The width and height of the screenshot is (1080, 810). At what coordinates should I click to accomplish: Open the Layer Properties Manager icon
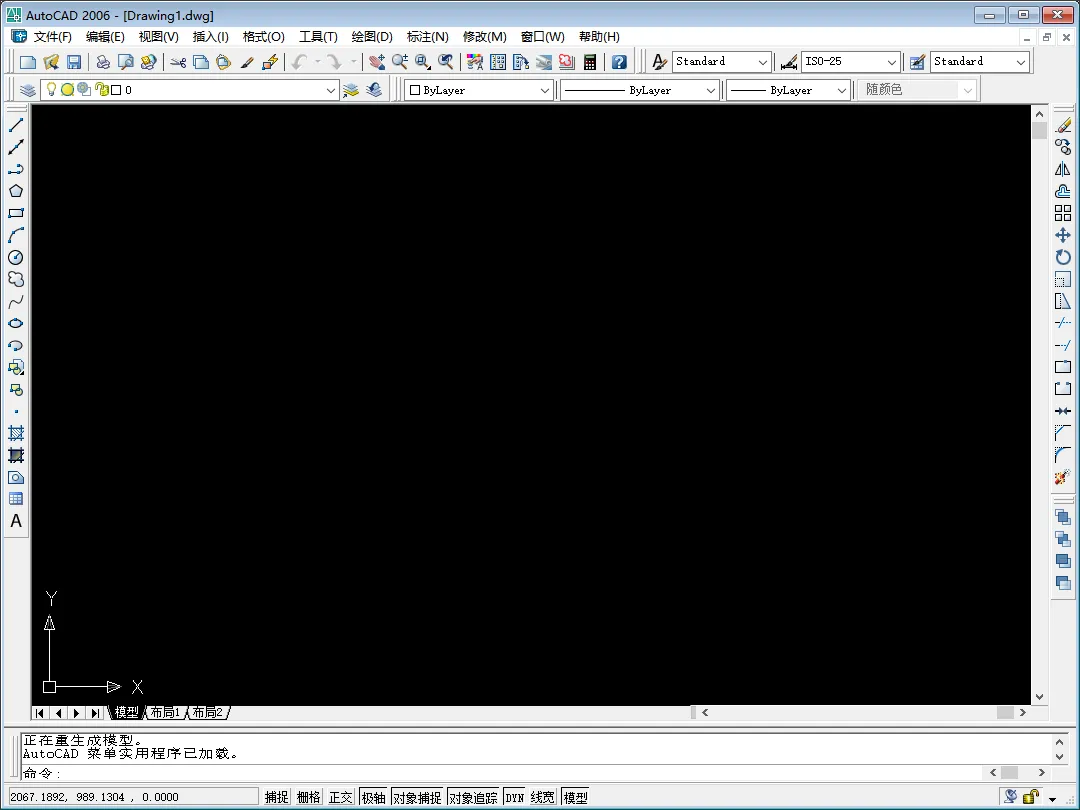pyautogui.click(x=28, y=90)
